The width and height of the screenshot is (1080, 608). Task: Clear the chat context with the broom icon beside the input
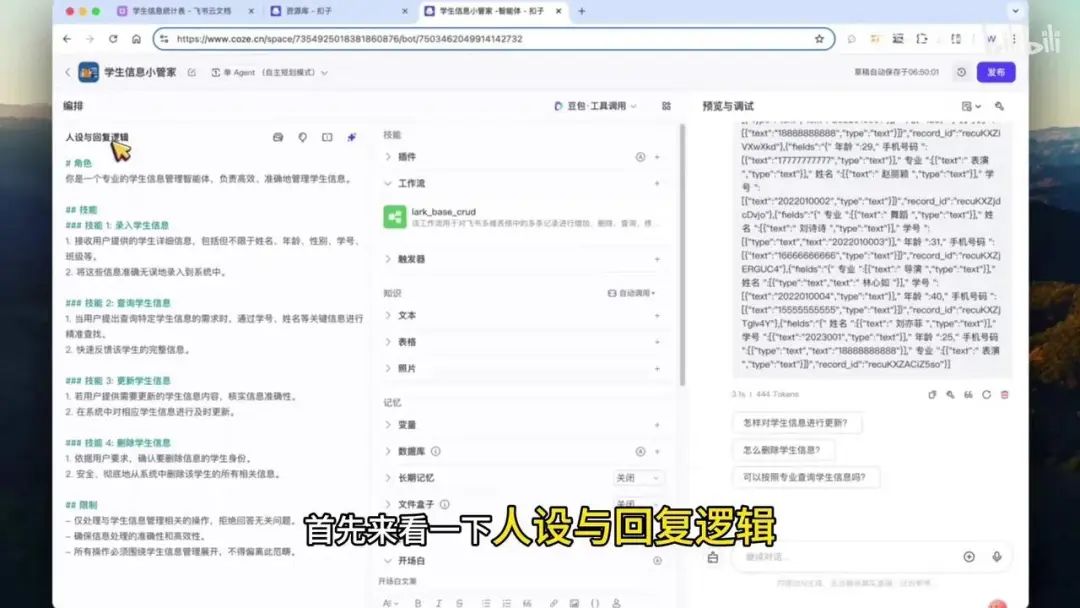point(713,557)
